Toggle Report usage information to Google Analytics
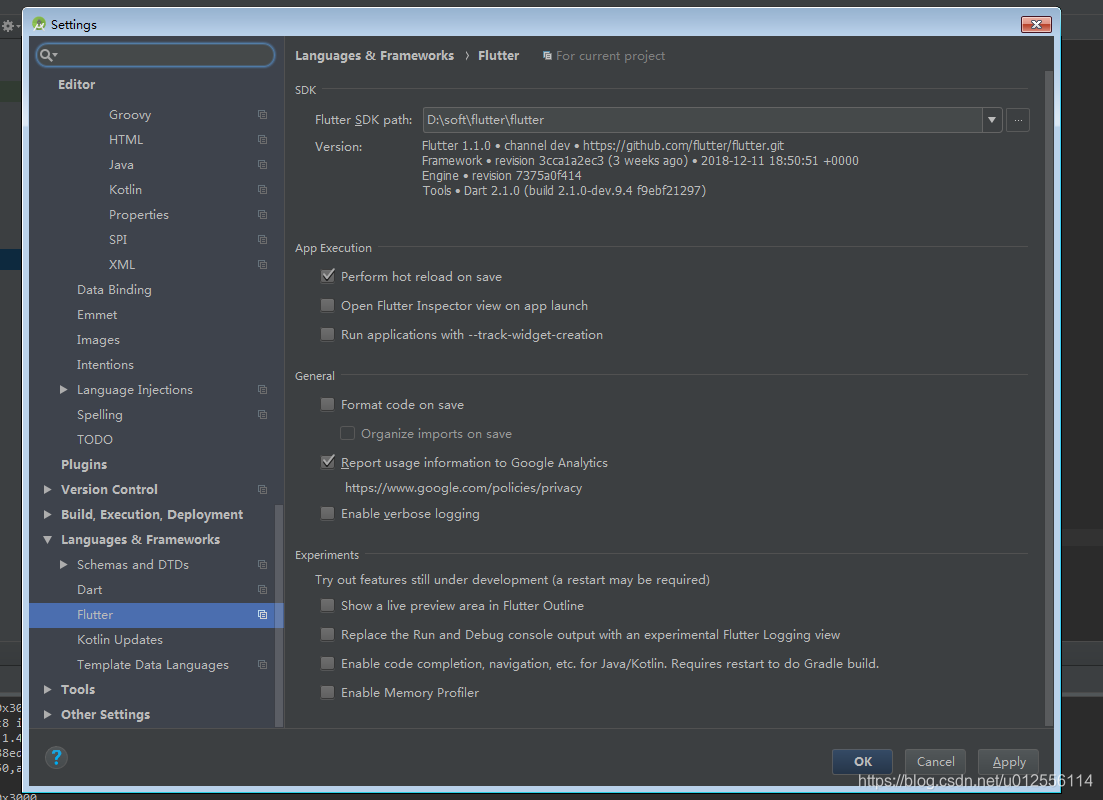Image resolution: width=1103 pixels, height=800 pixels. click(x=328, y=462)
